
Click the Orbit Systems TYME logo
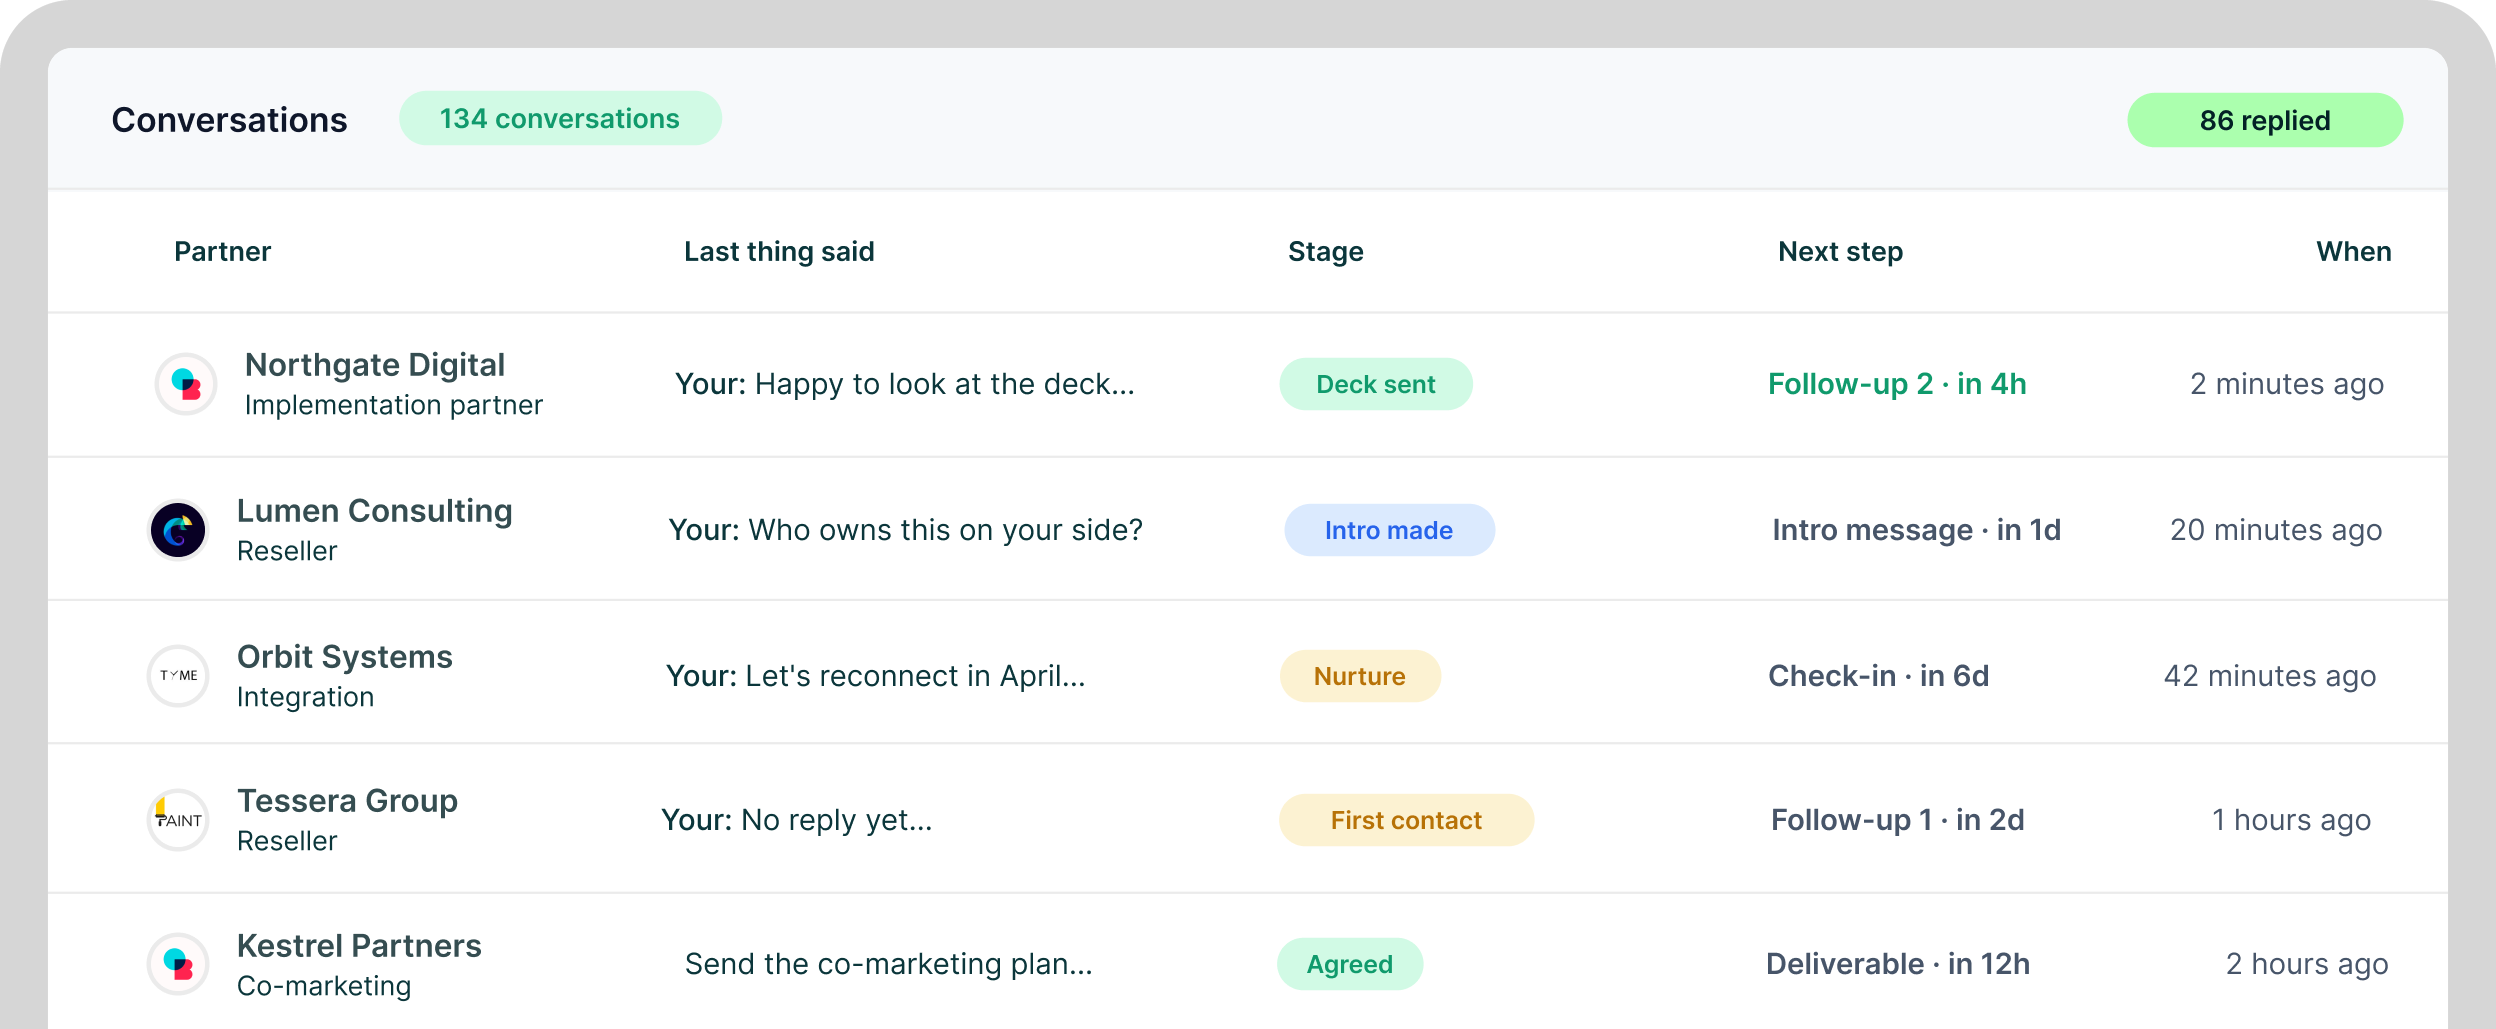[x=178, y=676]
